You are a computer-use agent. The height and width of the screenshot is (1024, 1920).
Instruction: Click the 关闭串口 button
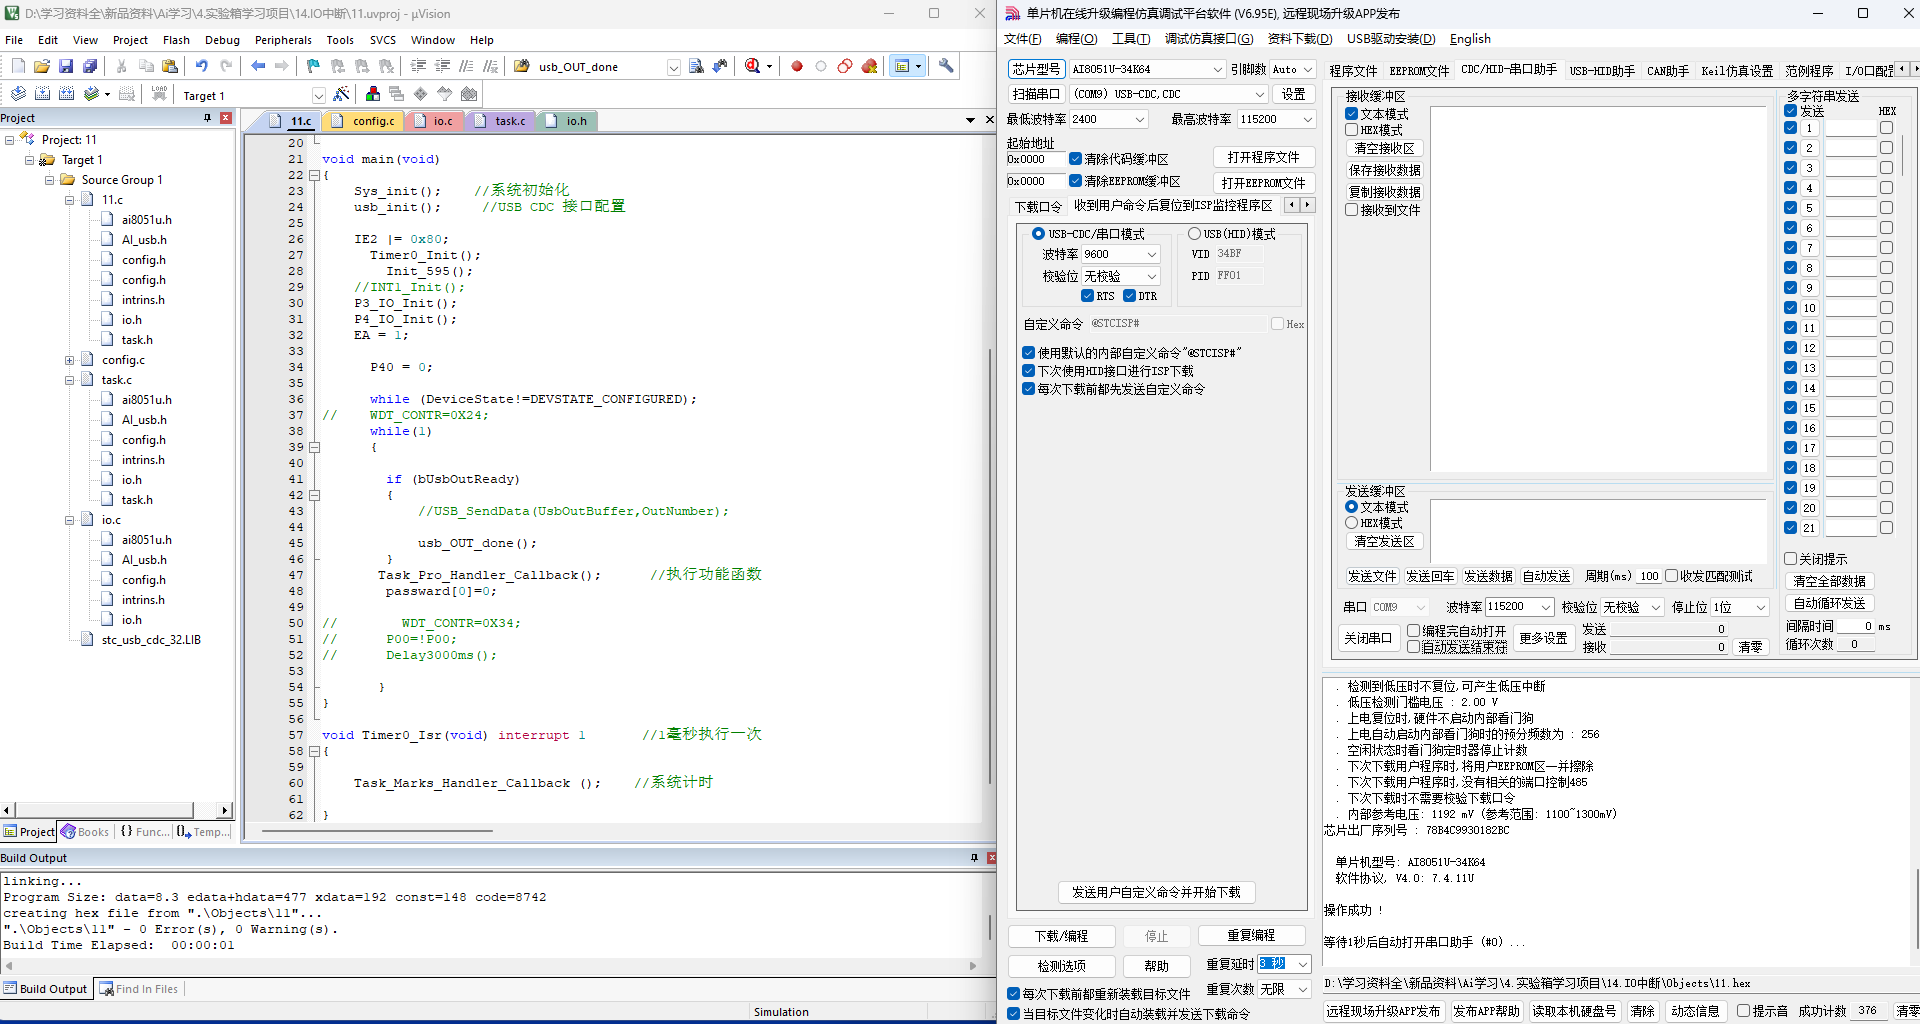(x=1367, y=638)
